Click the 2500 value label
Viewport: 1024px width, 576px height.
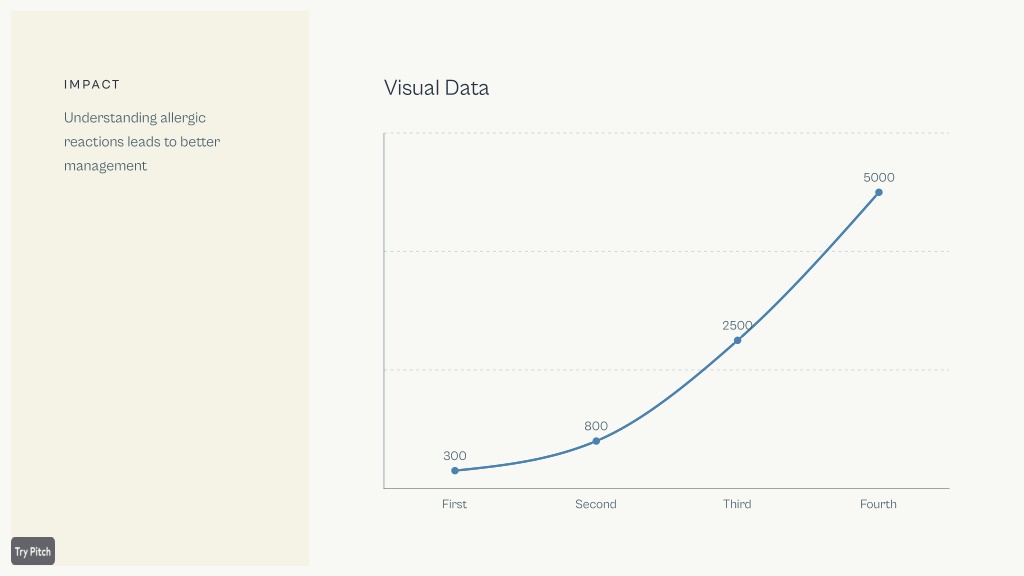737,325
